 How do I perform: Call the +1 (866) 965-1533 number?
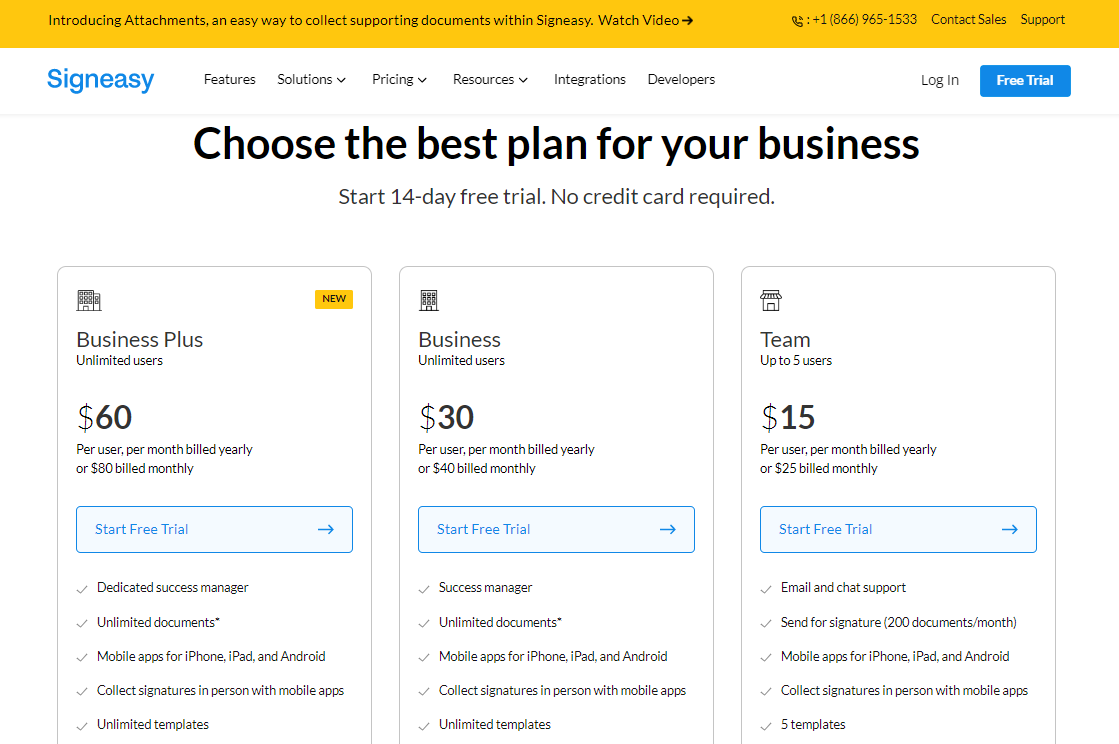(x=864, y=19)
